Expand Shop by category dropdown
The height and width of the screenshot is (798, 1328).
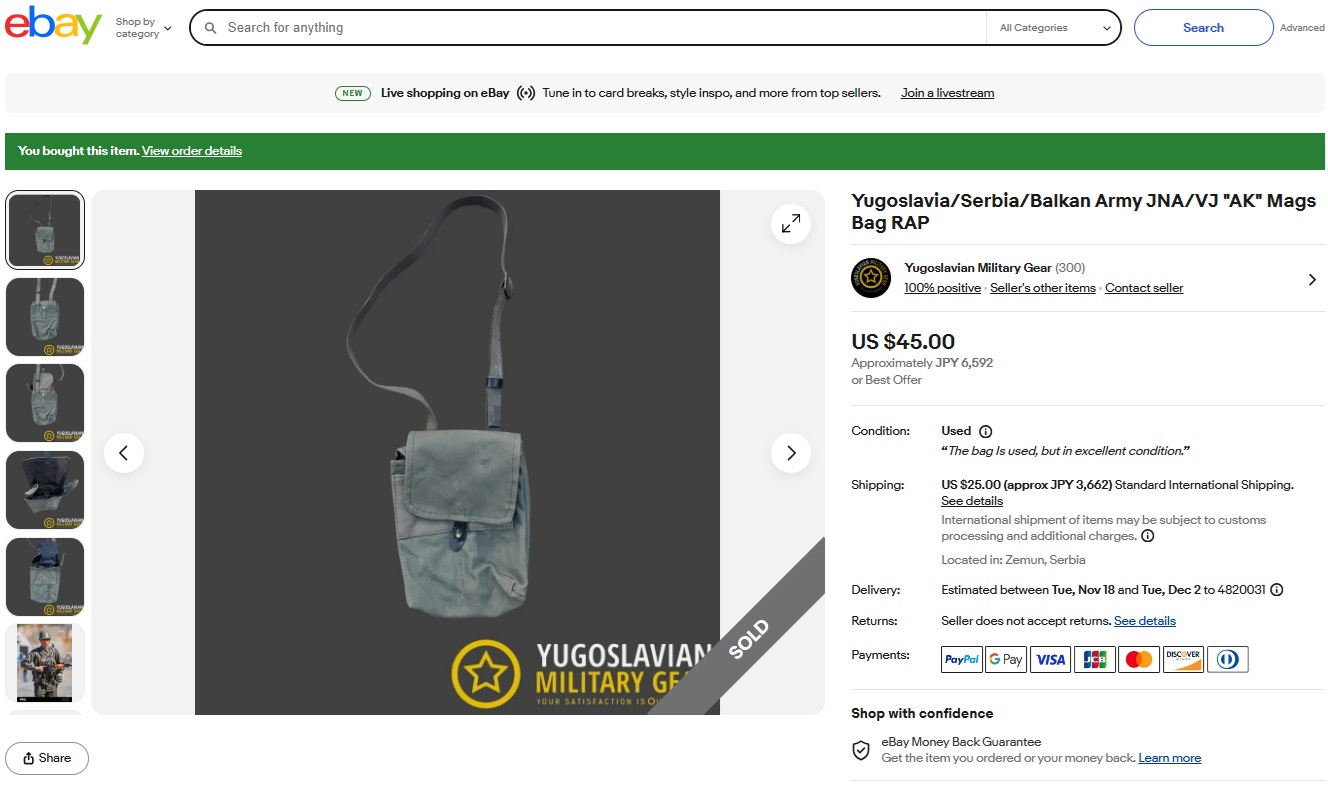(x=143, y=28)
